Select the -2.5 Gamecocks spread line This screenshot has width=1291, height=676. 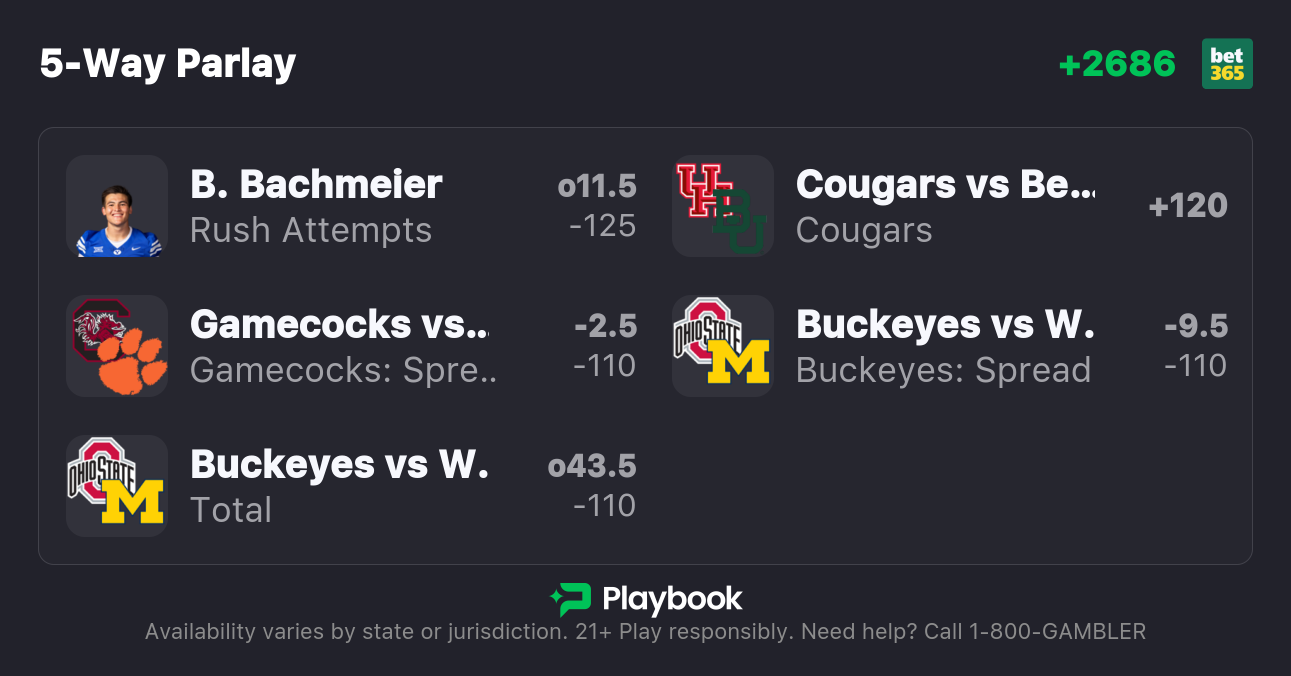(605, 326)
